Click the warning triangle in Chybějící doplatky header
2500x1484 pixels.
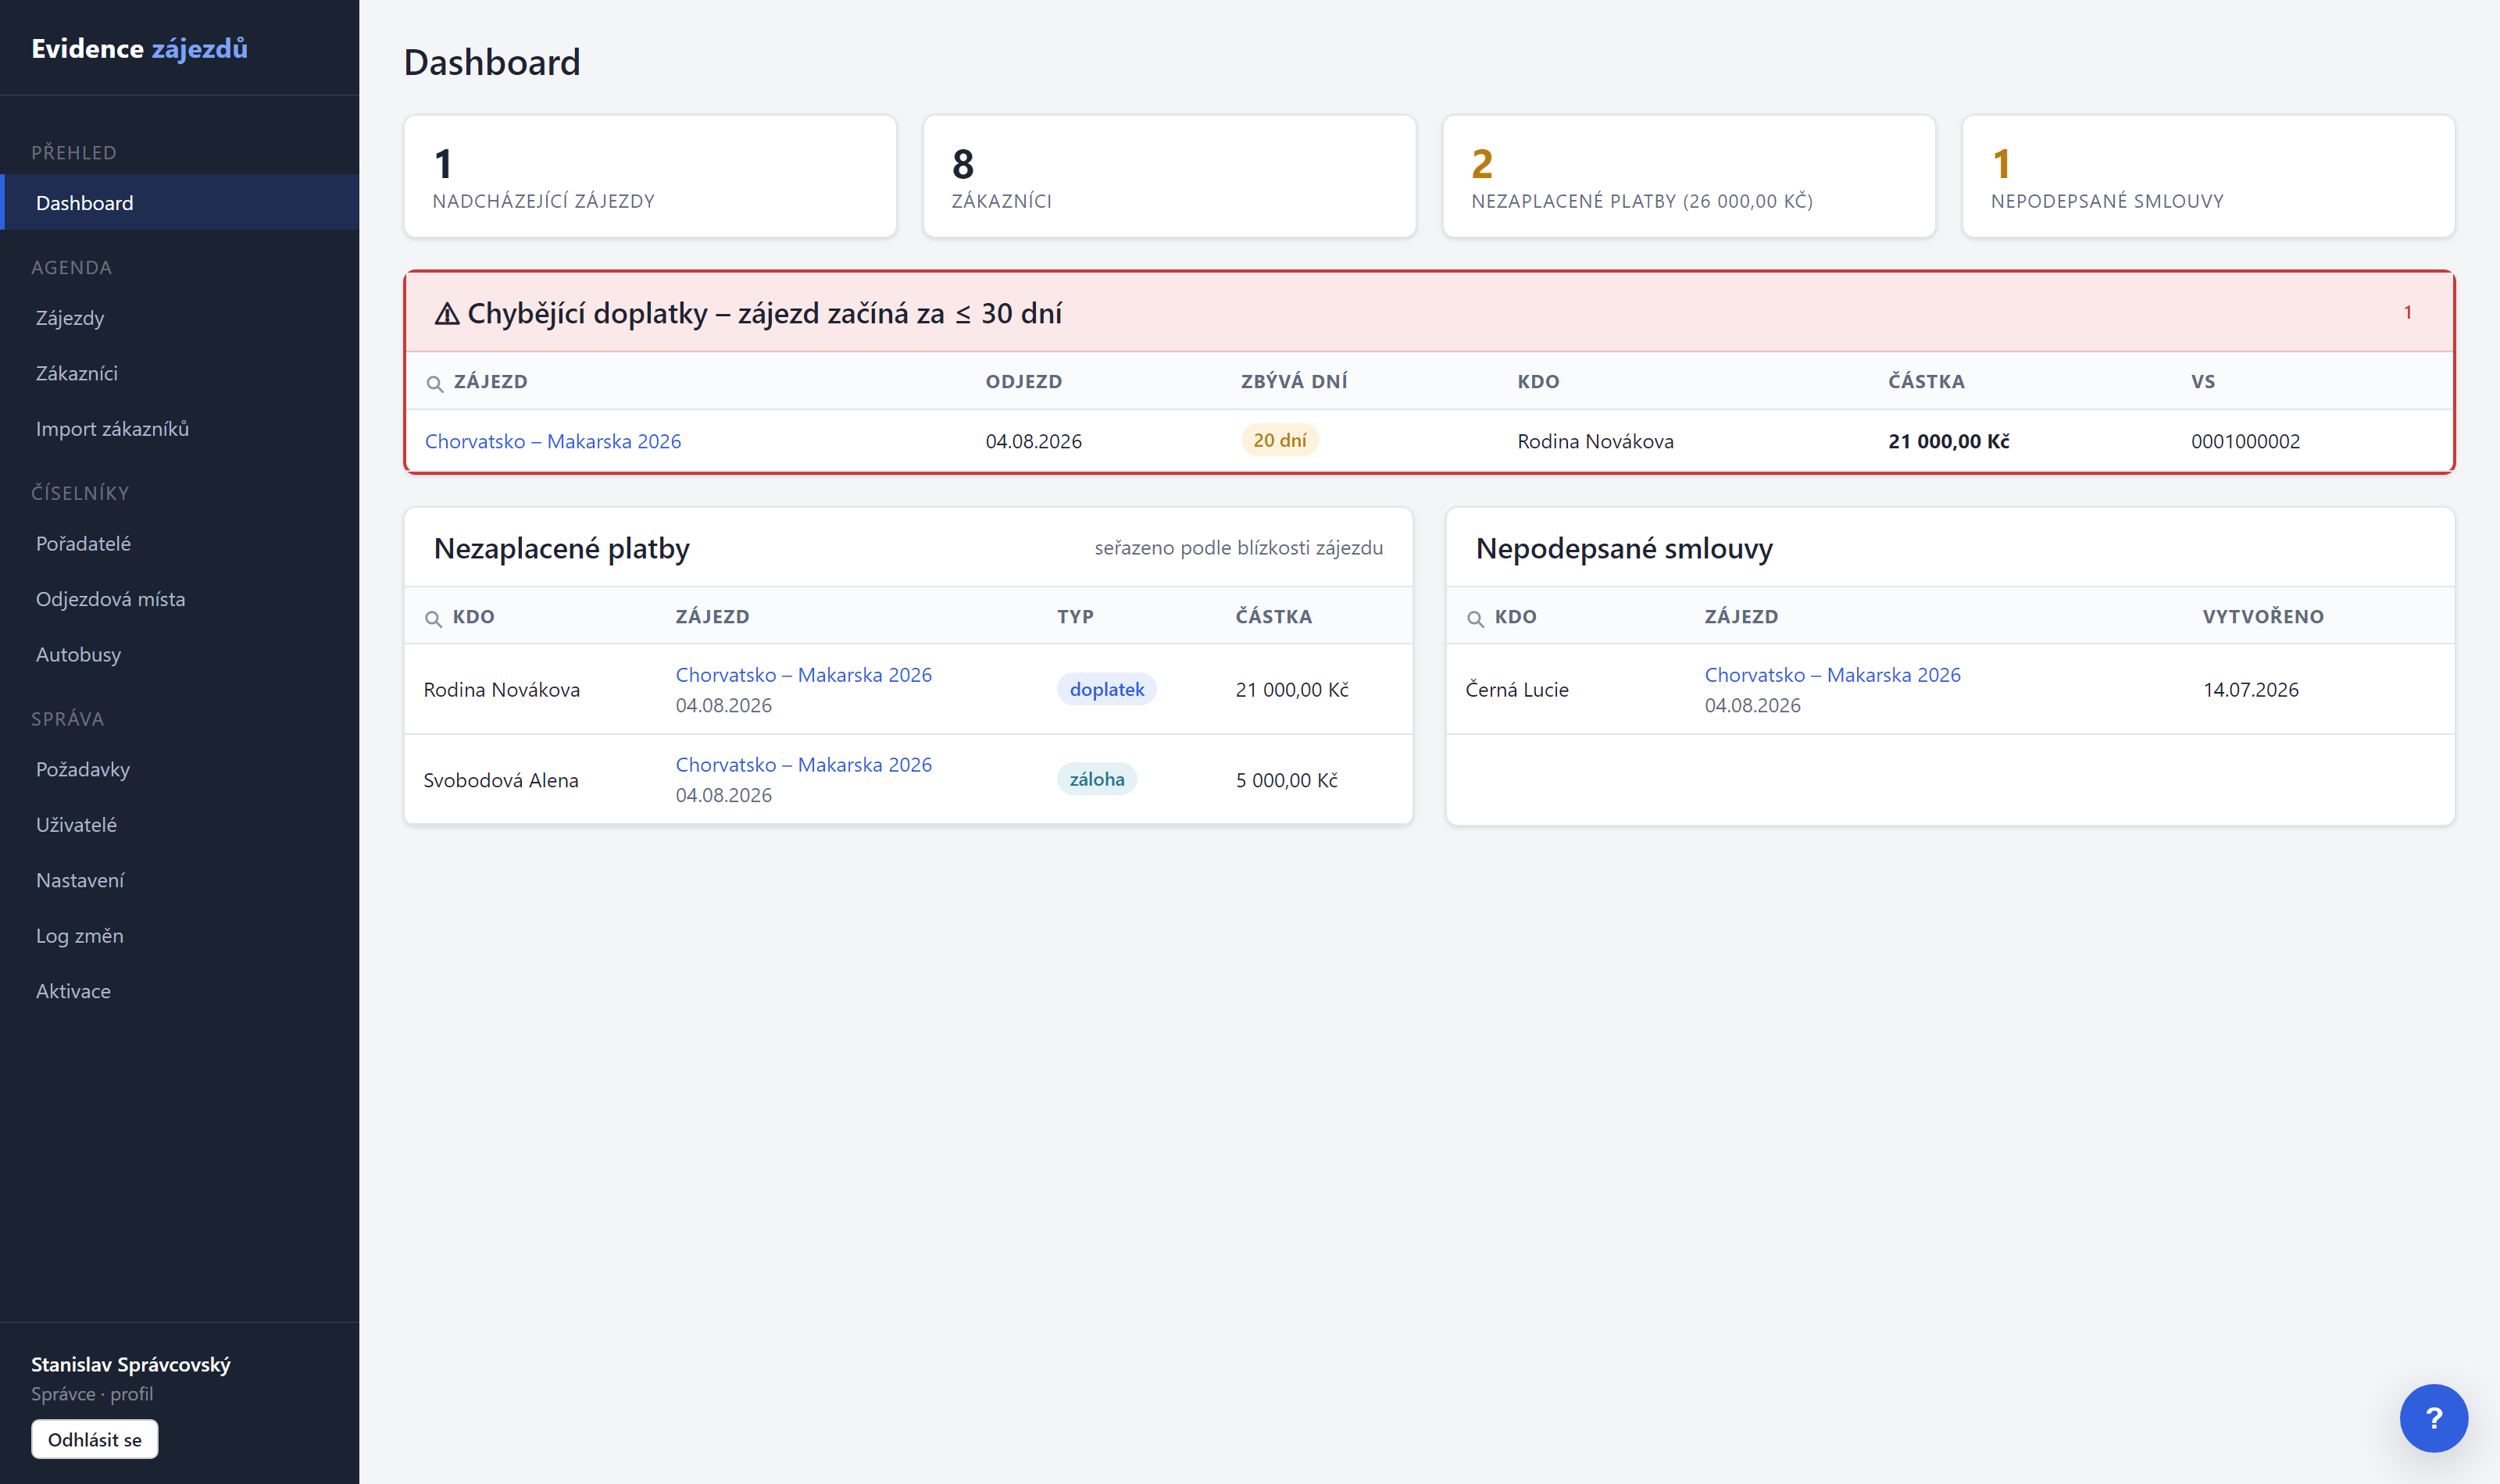click(x=447, y=314)
